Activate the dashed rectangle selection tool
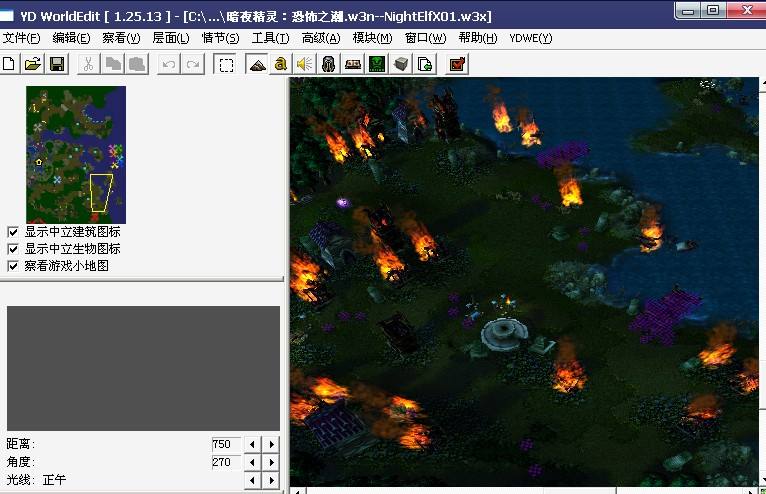The image size is (766, 494). tap(226, 64)
